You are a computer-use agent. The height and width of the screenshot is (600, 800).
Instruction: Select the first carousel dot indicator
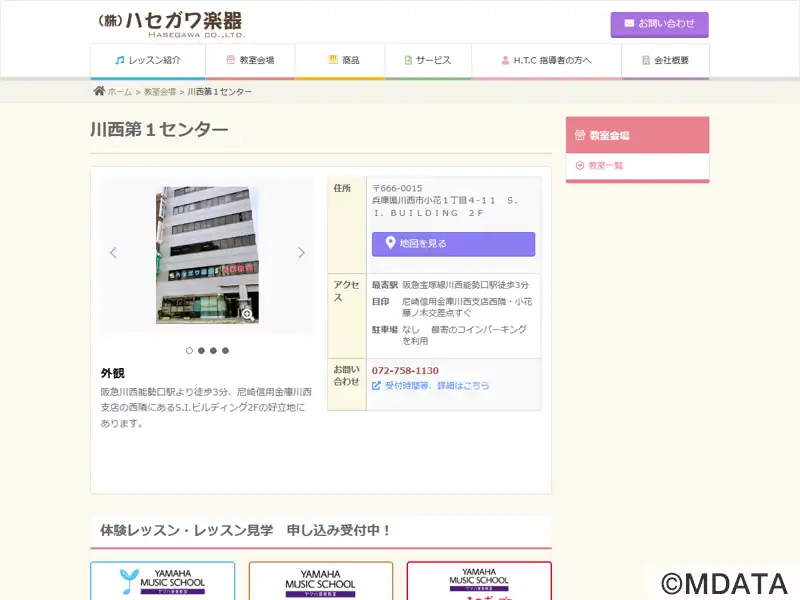click(x=189, y=351)
